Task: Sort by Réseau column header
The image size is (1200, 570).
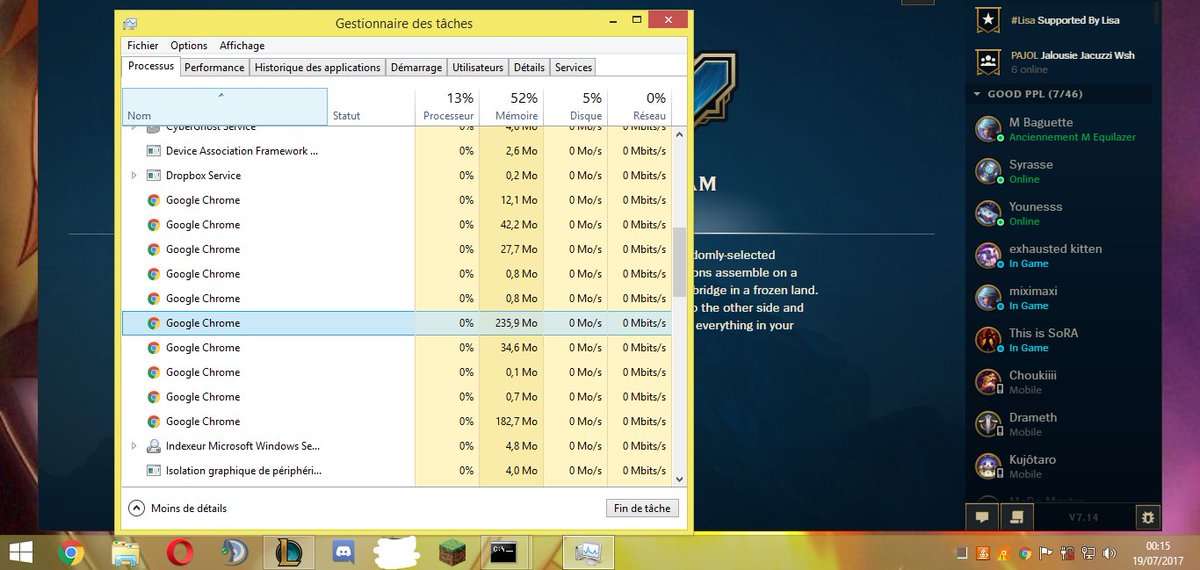Action: coord(639,107)
